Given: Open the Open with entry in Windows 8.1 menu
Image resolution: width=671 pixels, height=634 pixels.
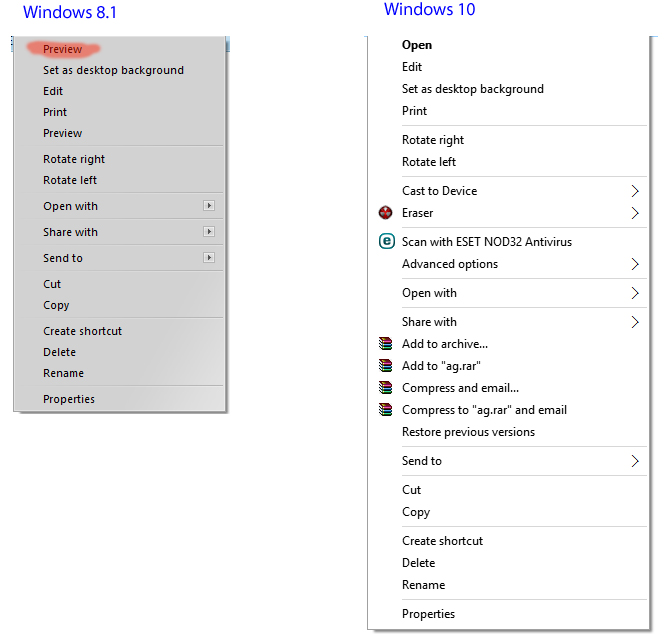Looking at the screenshot, I should 70,206.
